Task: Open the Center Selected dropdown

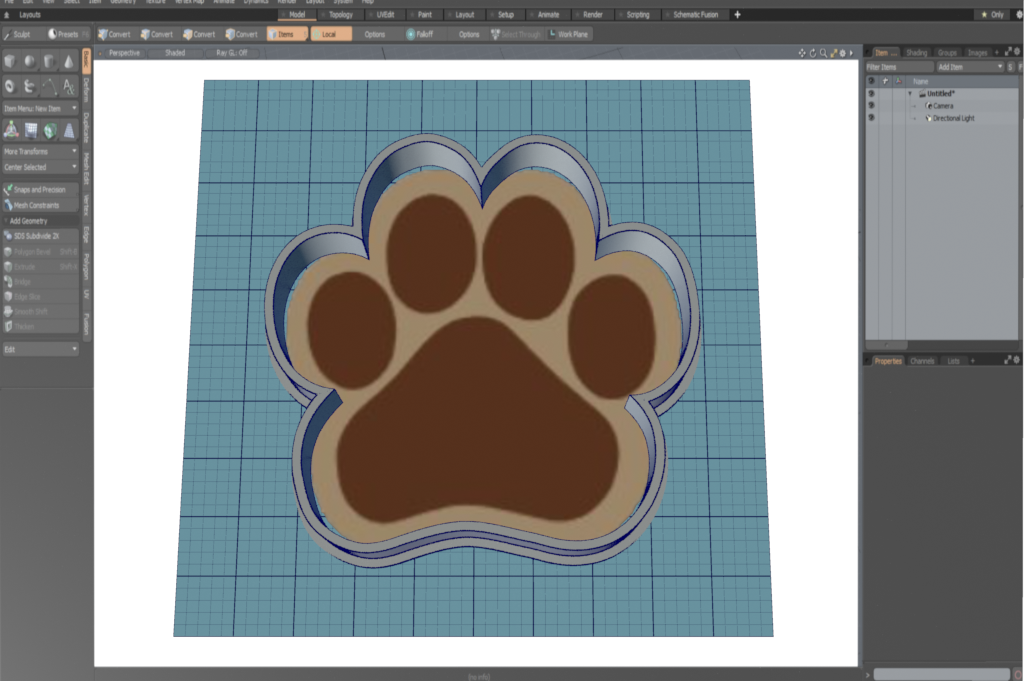Action: point(40,167)
